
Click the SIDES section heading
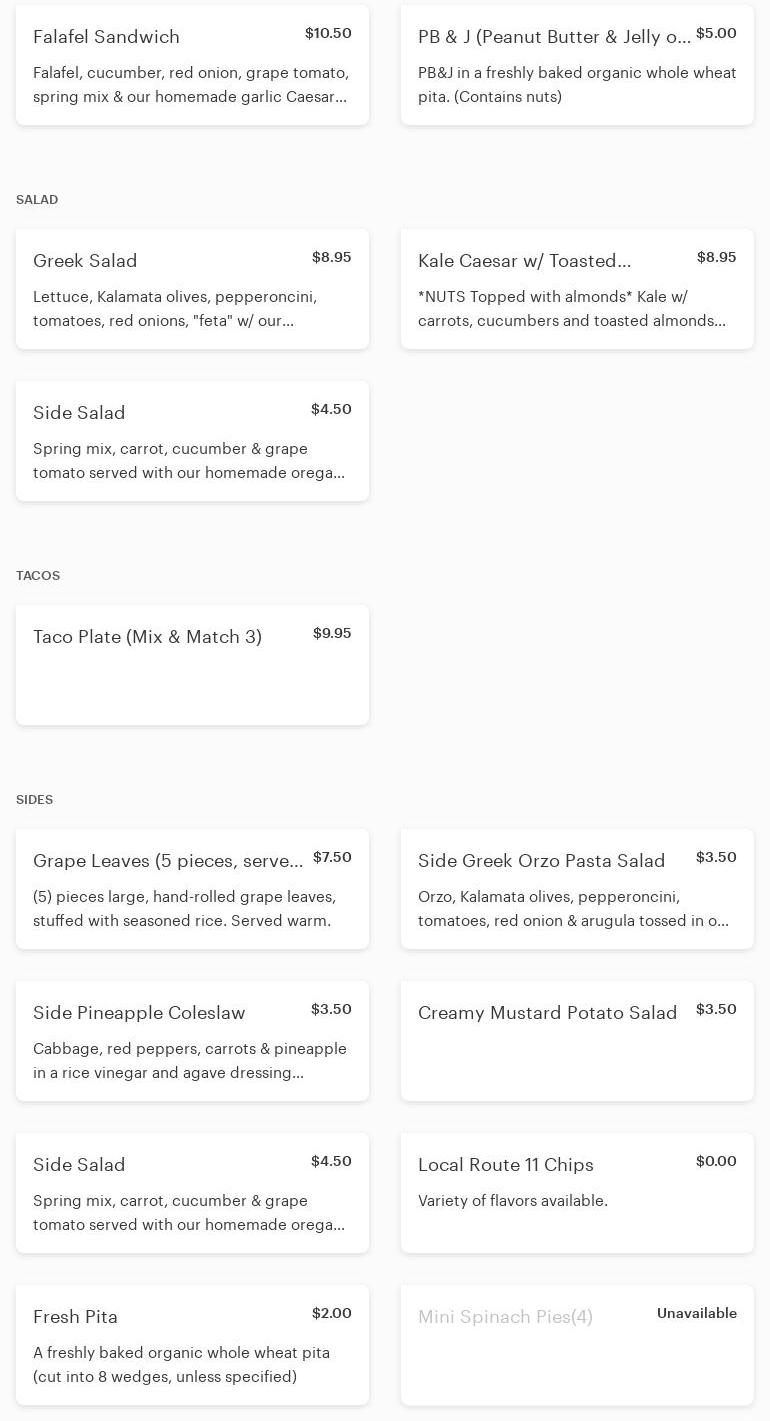pos(35,800)
